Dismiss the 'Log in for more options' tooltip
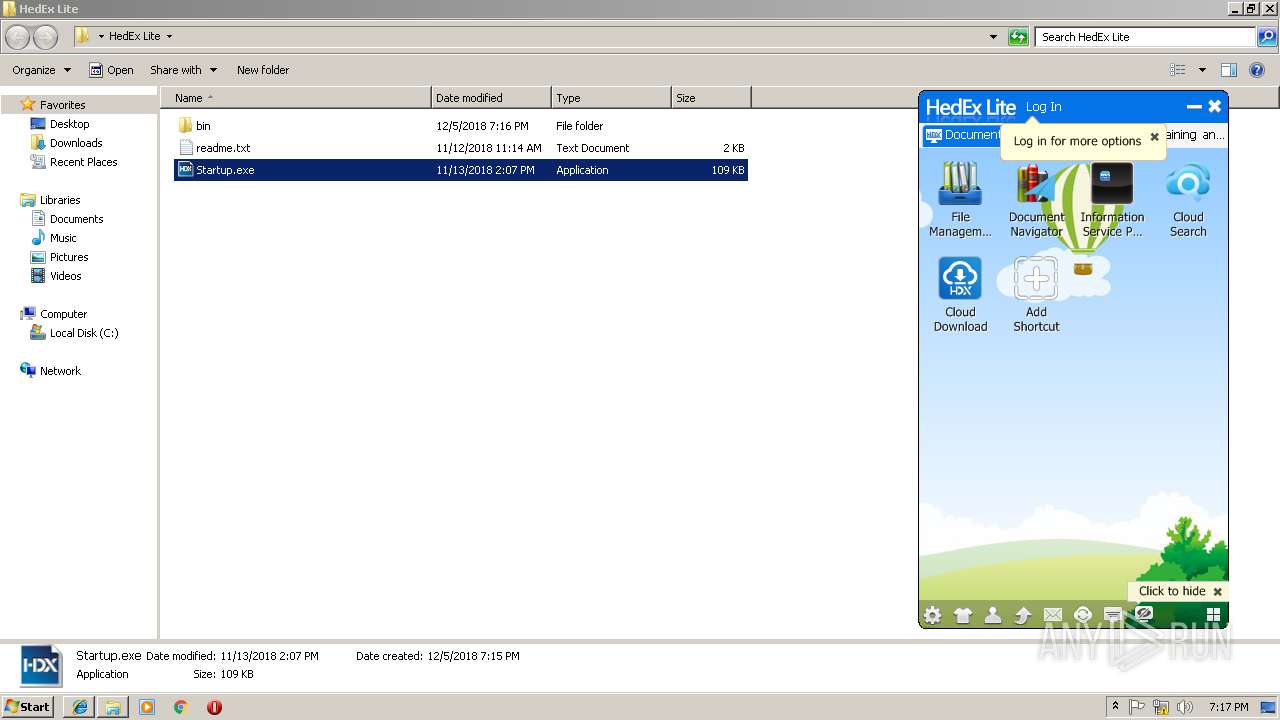This screenshot has width=1280, height=720. coord(1154,137)
